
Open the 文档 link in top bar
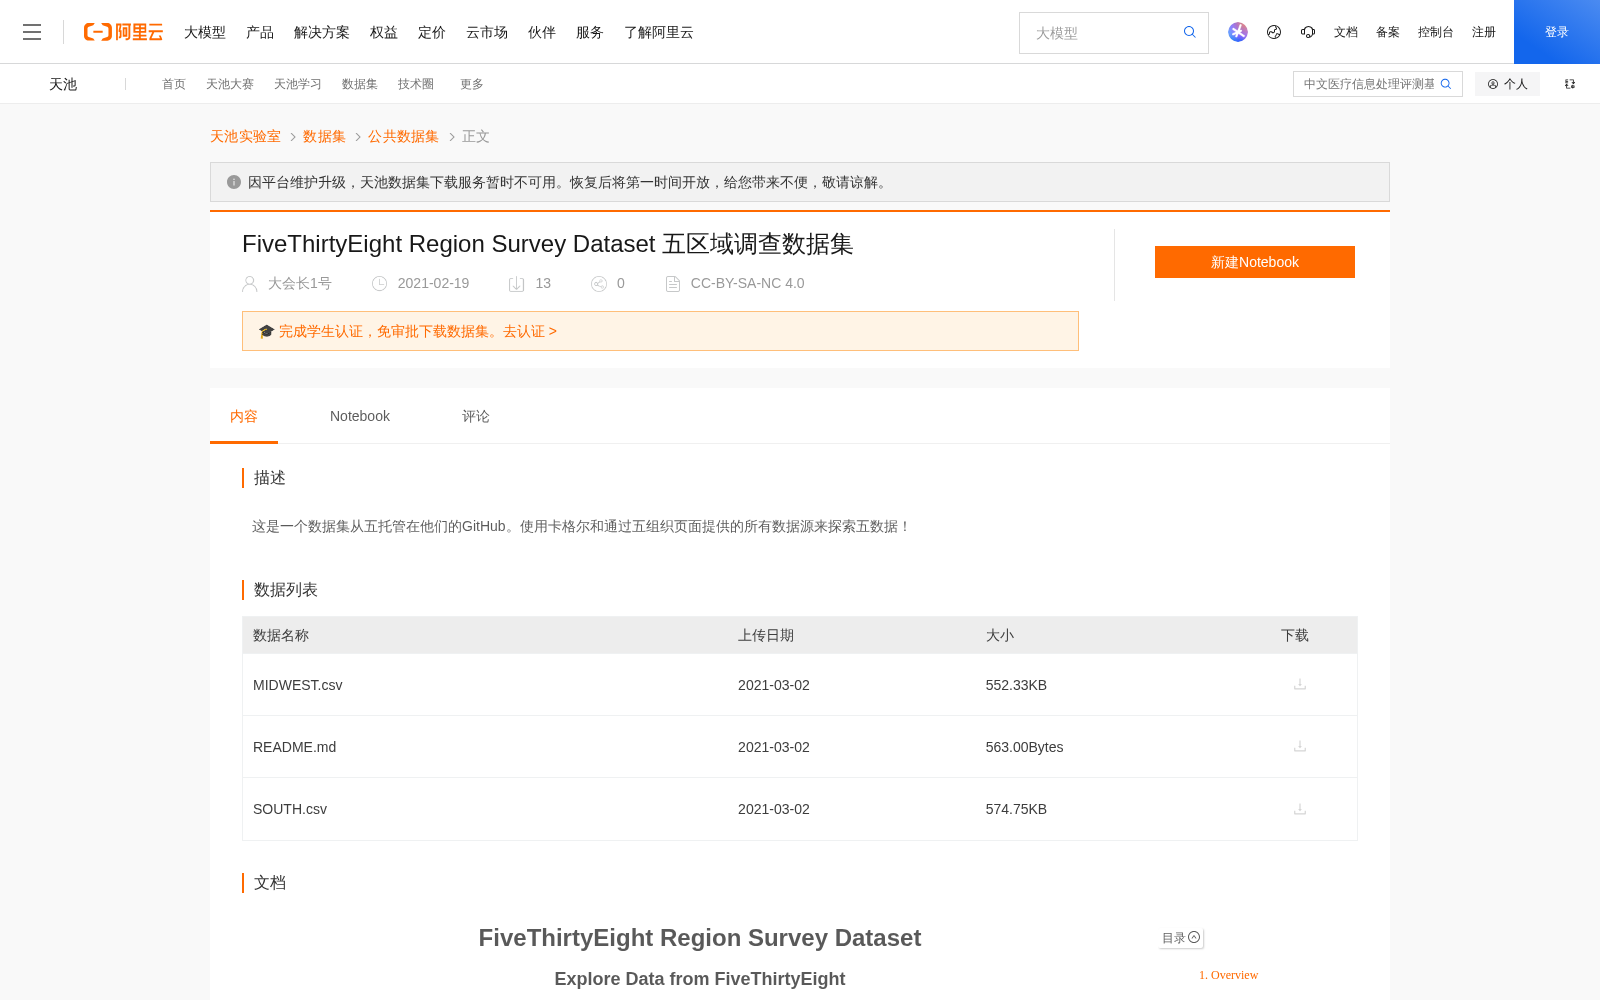[x=1346, y=32]
